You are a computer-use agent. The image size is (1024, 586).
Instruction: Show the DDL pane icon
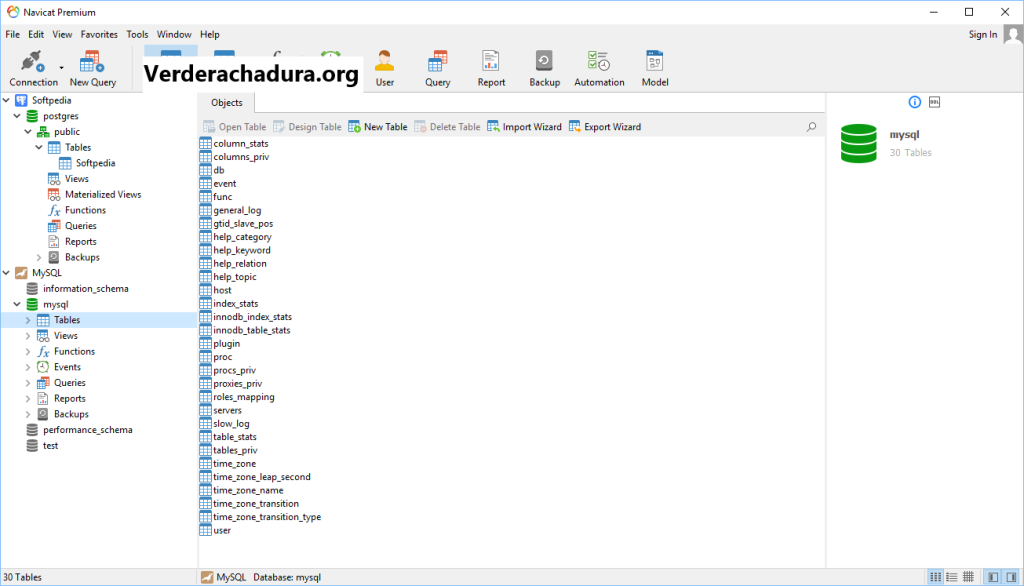tap(935, 102)
